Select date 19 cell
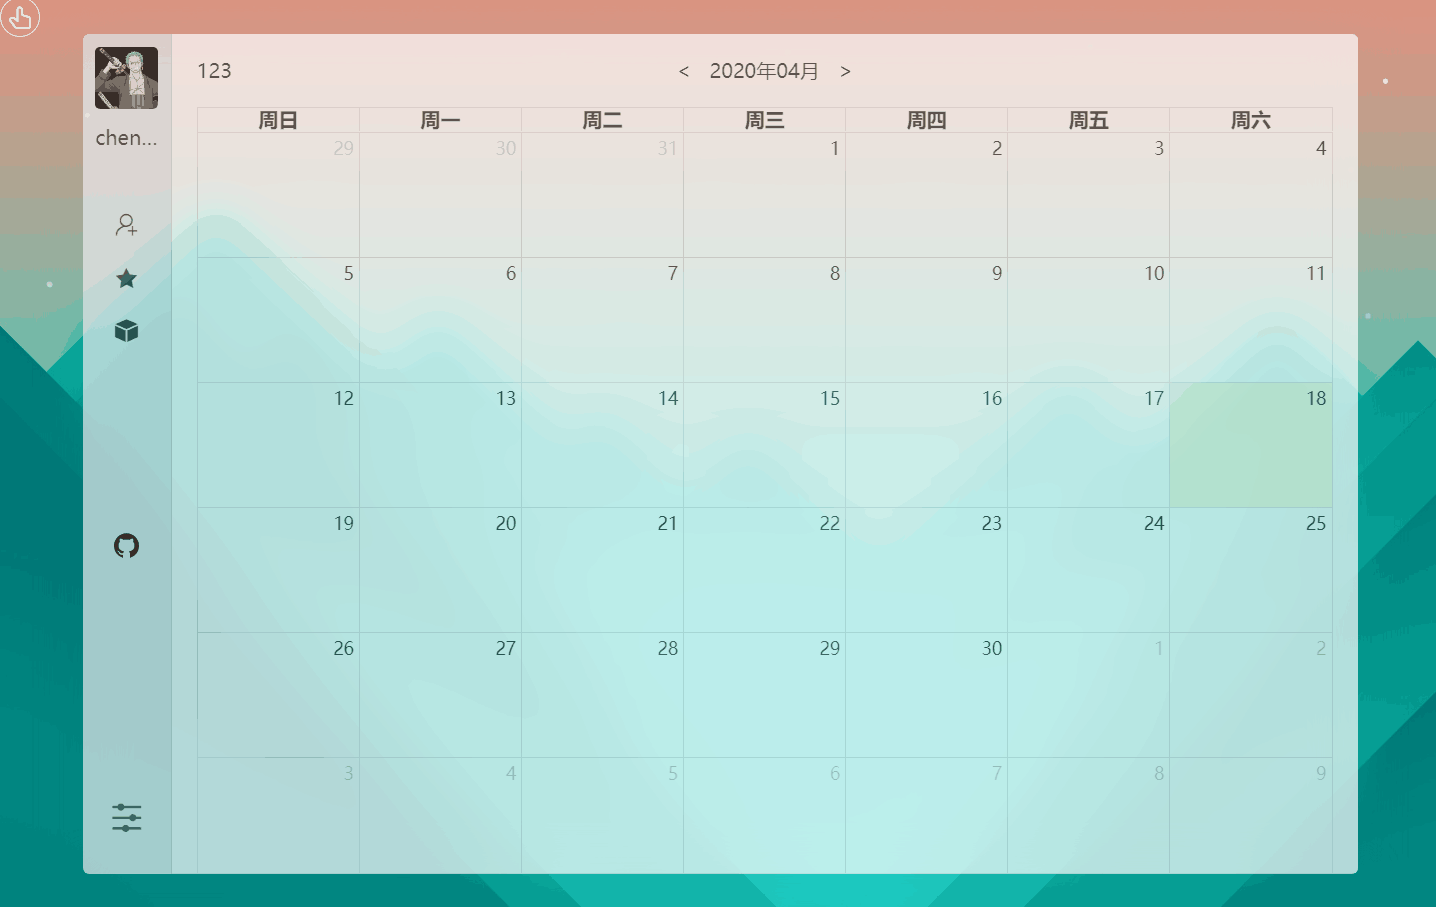 coord(278,570)
